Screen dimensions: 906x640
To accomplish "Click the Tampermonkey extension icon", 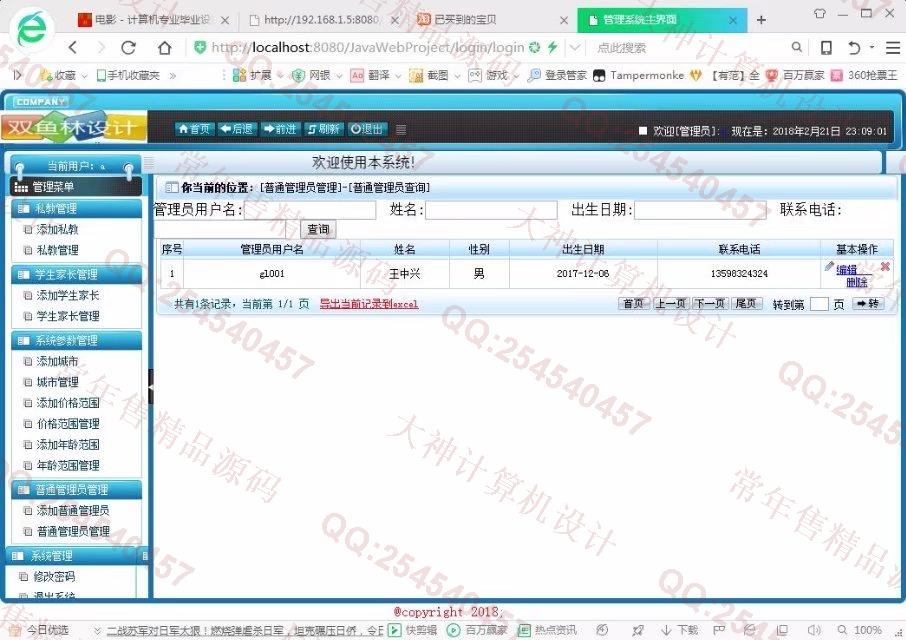I will [599, 75].
